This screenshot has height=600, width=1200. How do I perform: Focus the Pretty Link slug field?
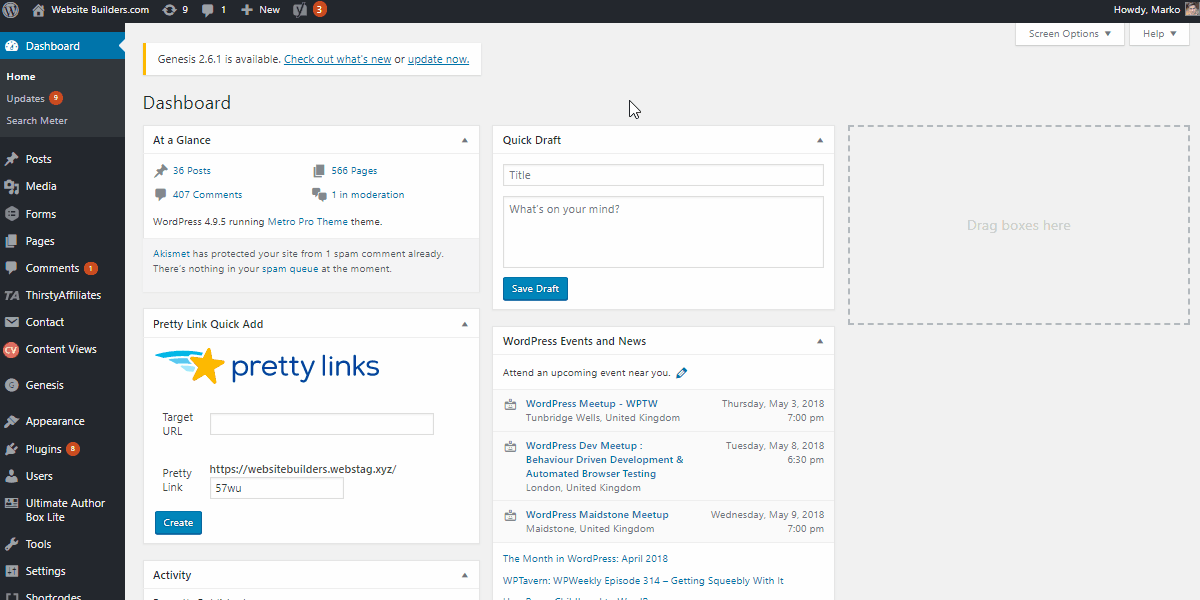(x=277, y=488)
